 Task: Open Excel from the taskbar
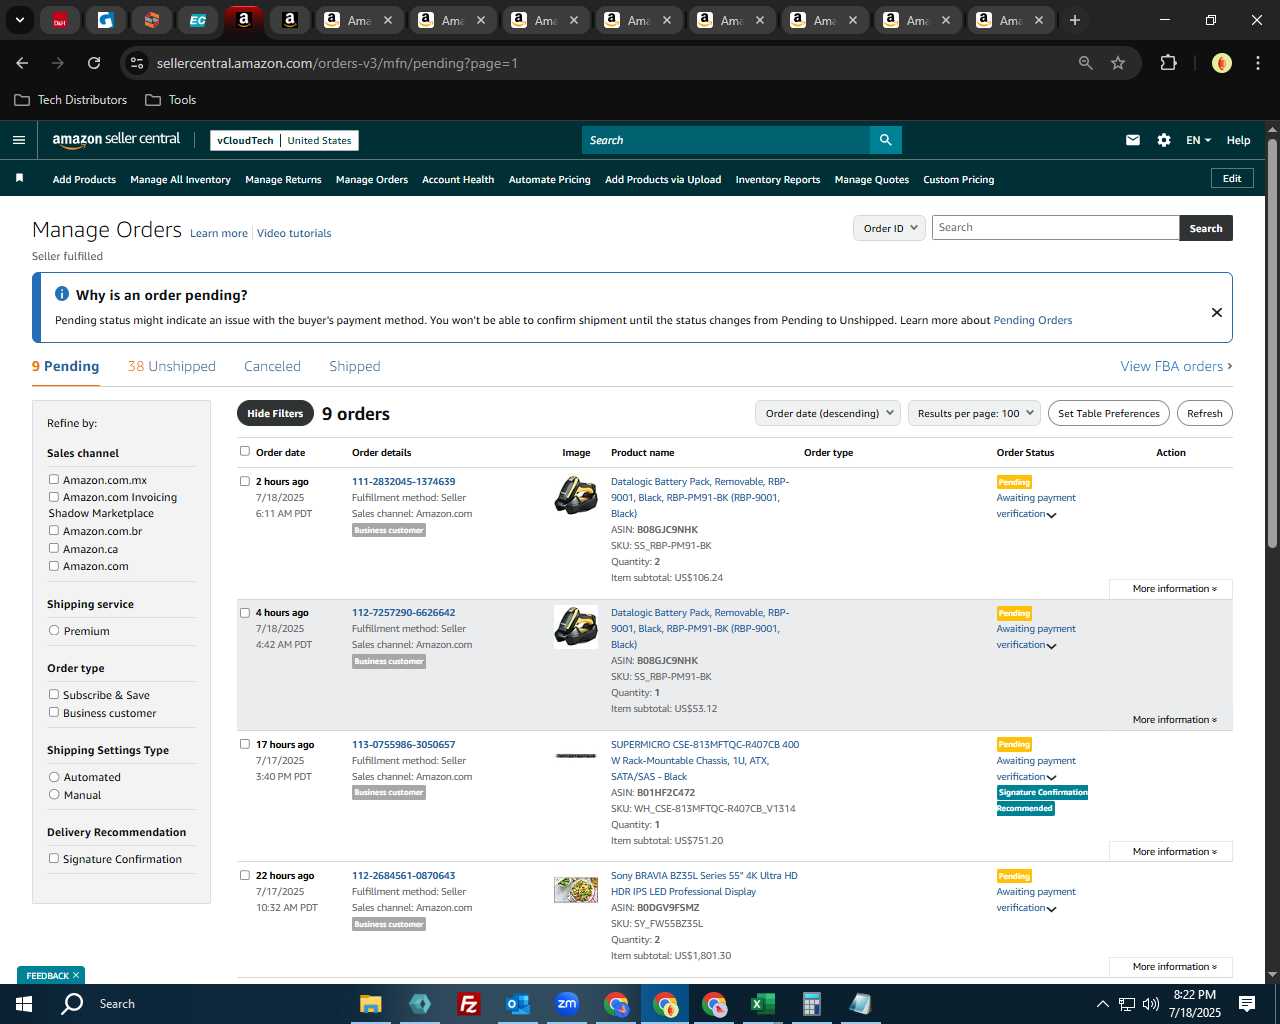[762, 1004]
